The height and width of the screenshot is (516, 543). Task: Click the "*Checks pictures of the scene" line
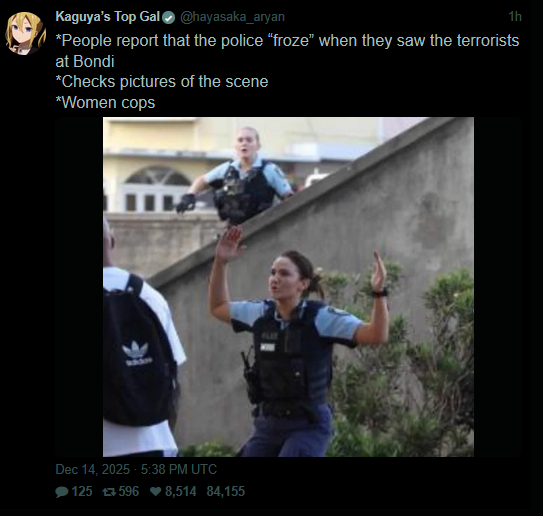(162, 82)
